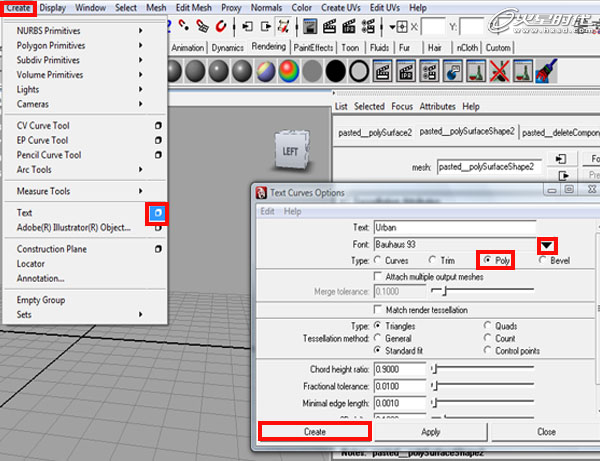This screenshot has height=461, width=600.
Task: Click the Create button in Text Curves Options
Action: 315,432
